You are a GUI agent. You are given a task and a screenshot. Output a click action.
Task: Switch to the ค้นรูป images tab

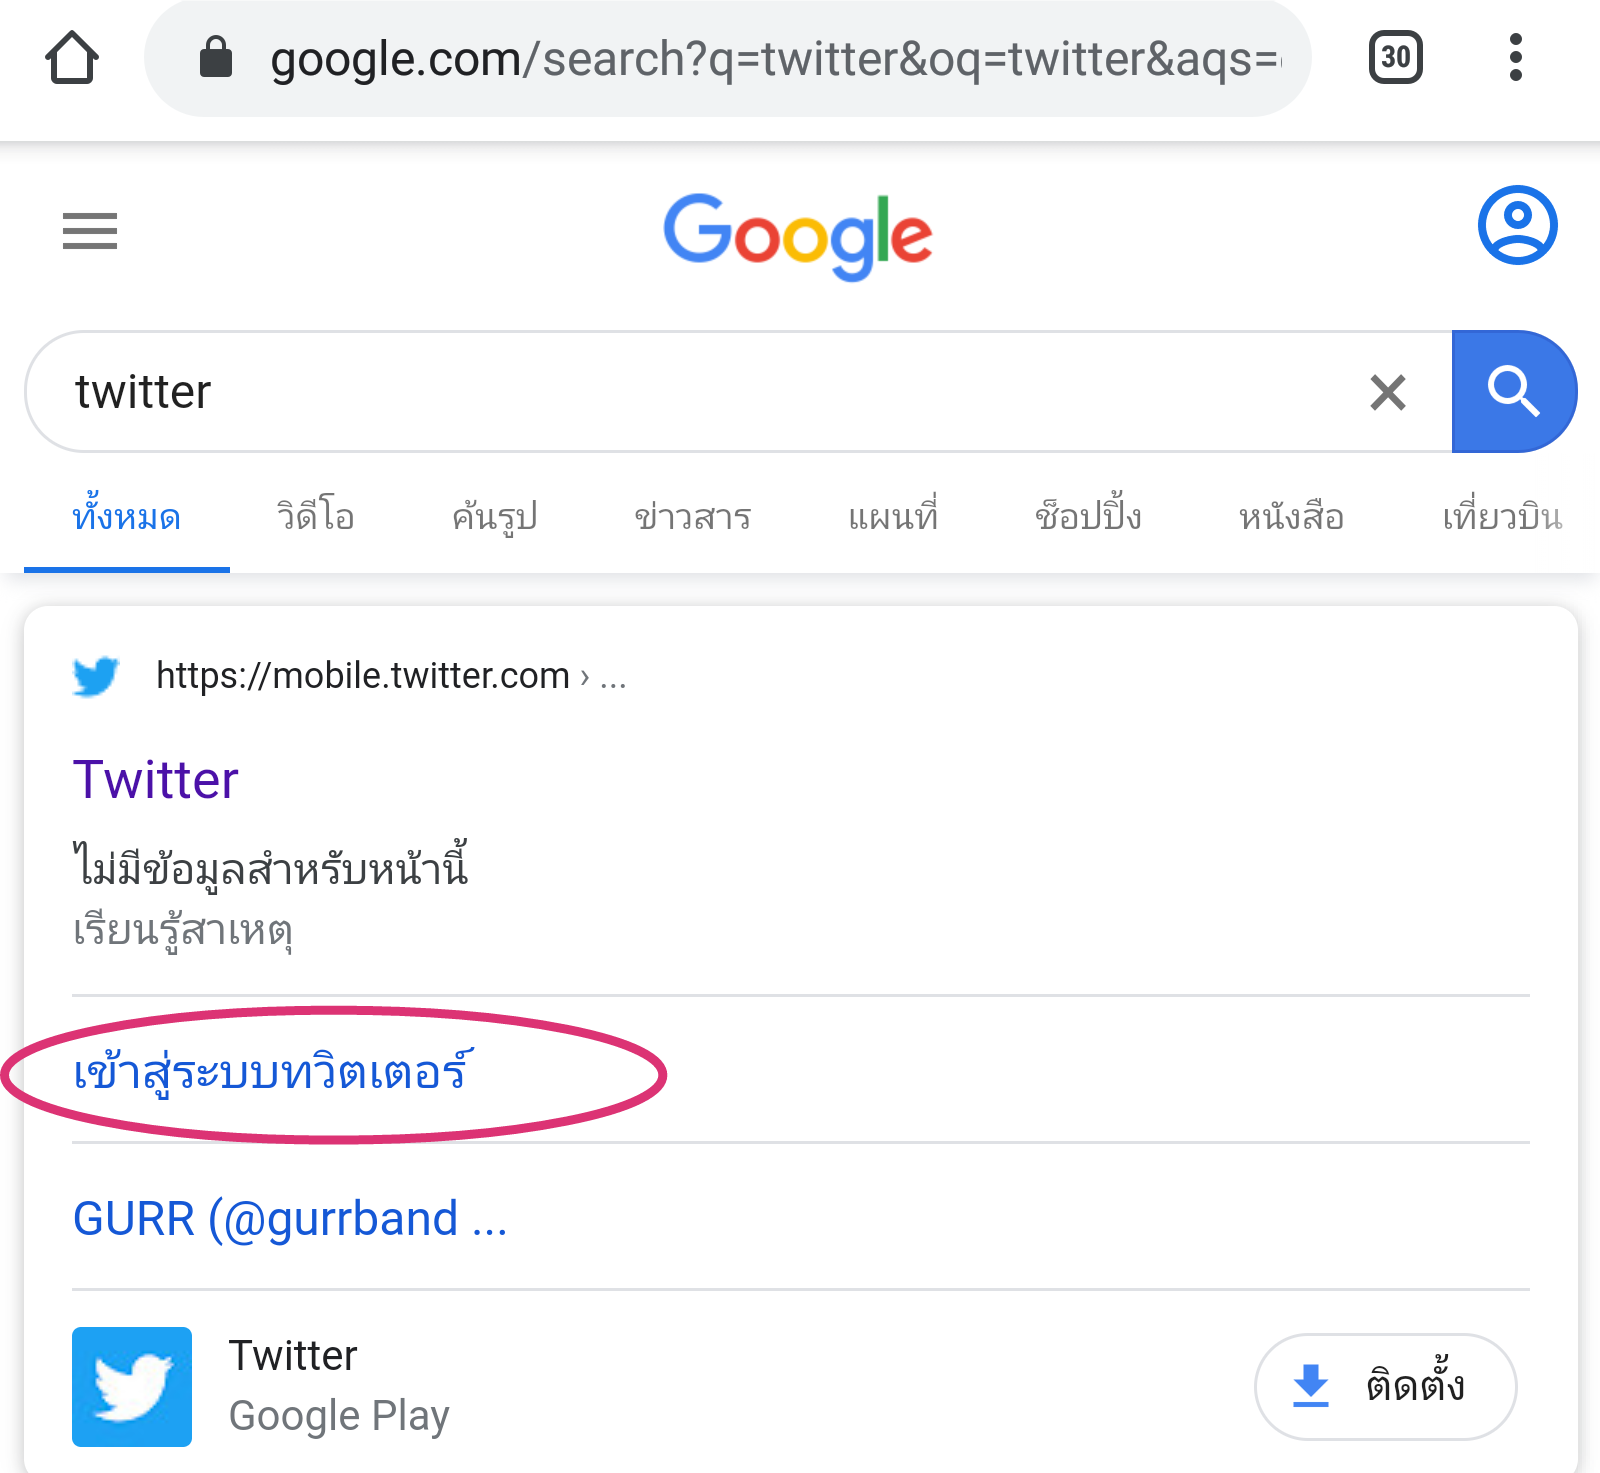coord(495,518)
